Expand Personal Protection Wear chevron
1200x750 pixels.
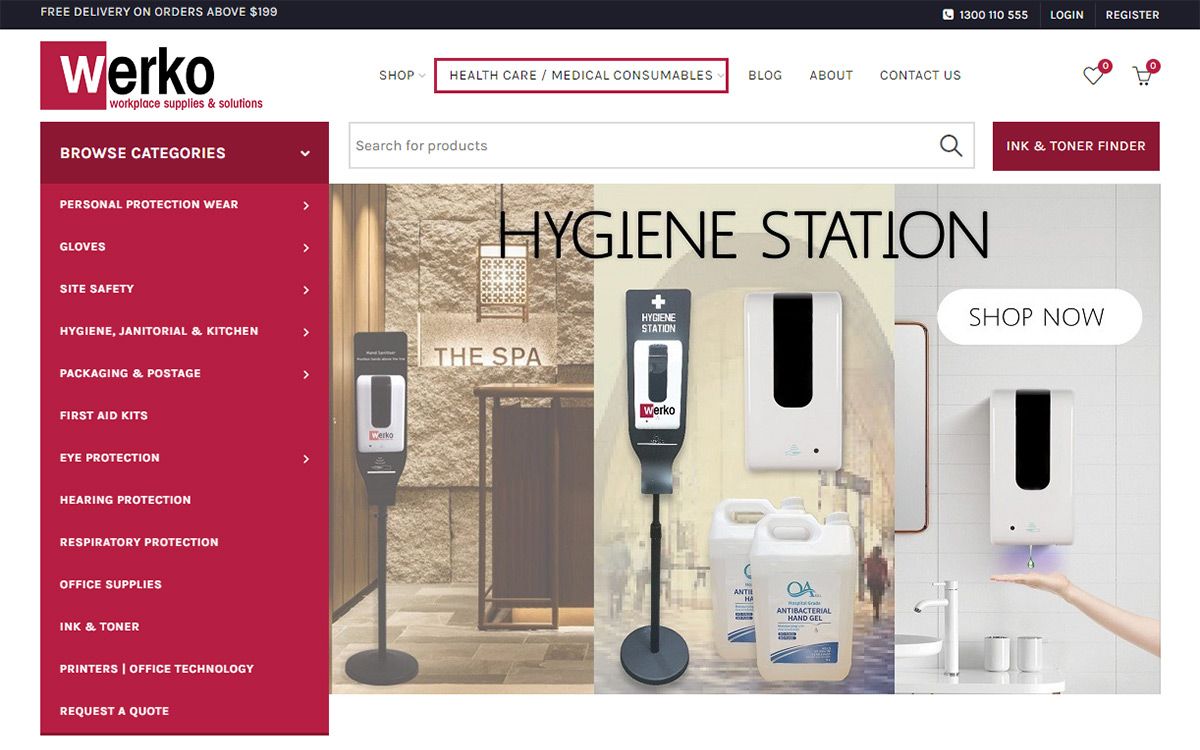306,205
